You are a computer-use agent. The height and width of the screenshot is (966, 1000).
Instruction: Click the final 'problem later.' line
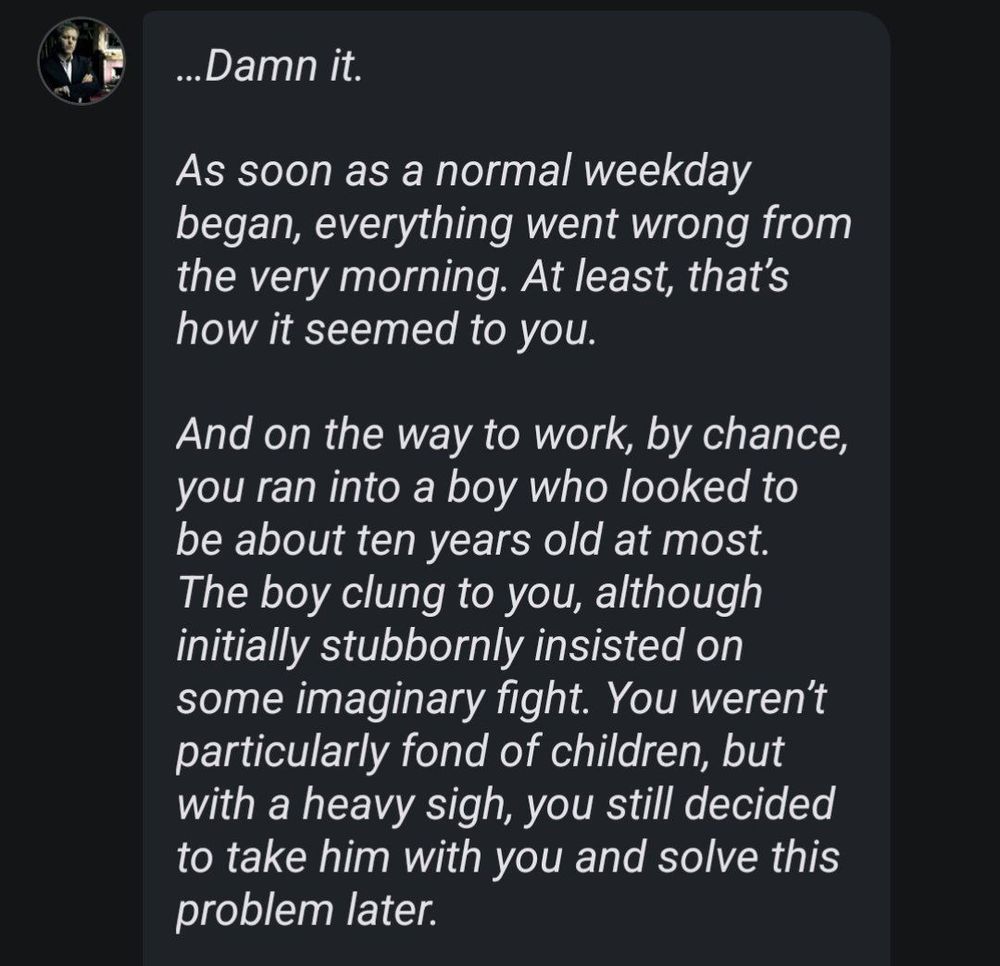[x=307, y=909]
